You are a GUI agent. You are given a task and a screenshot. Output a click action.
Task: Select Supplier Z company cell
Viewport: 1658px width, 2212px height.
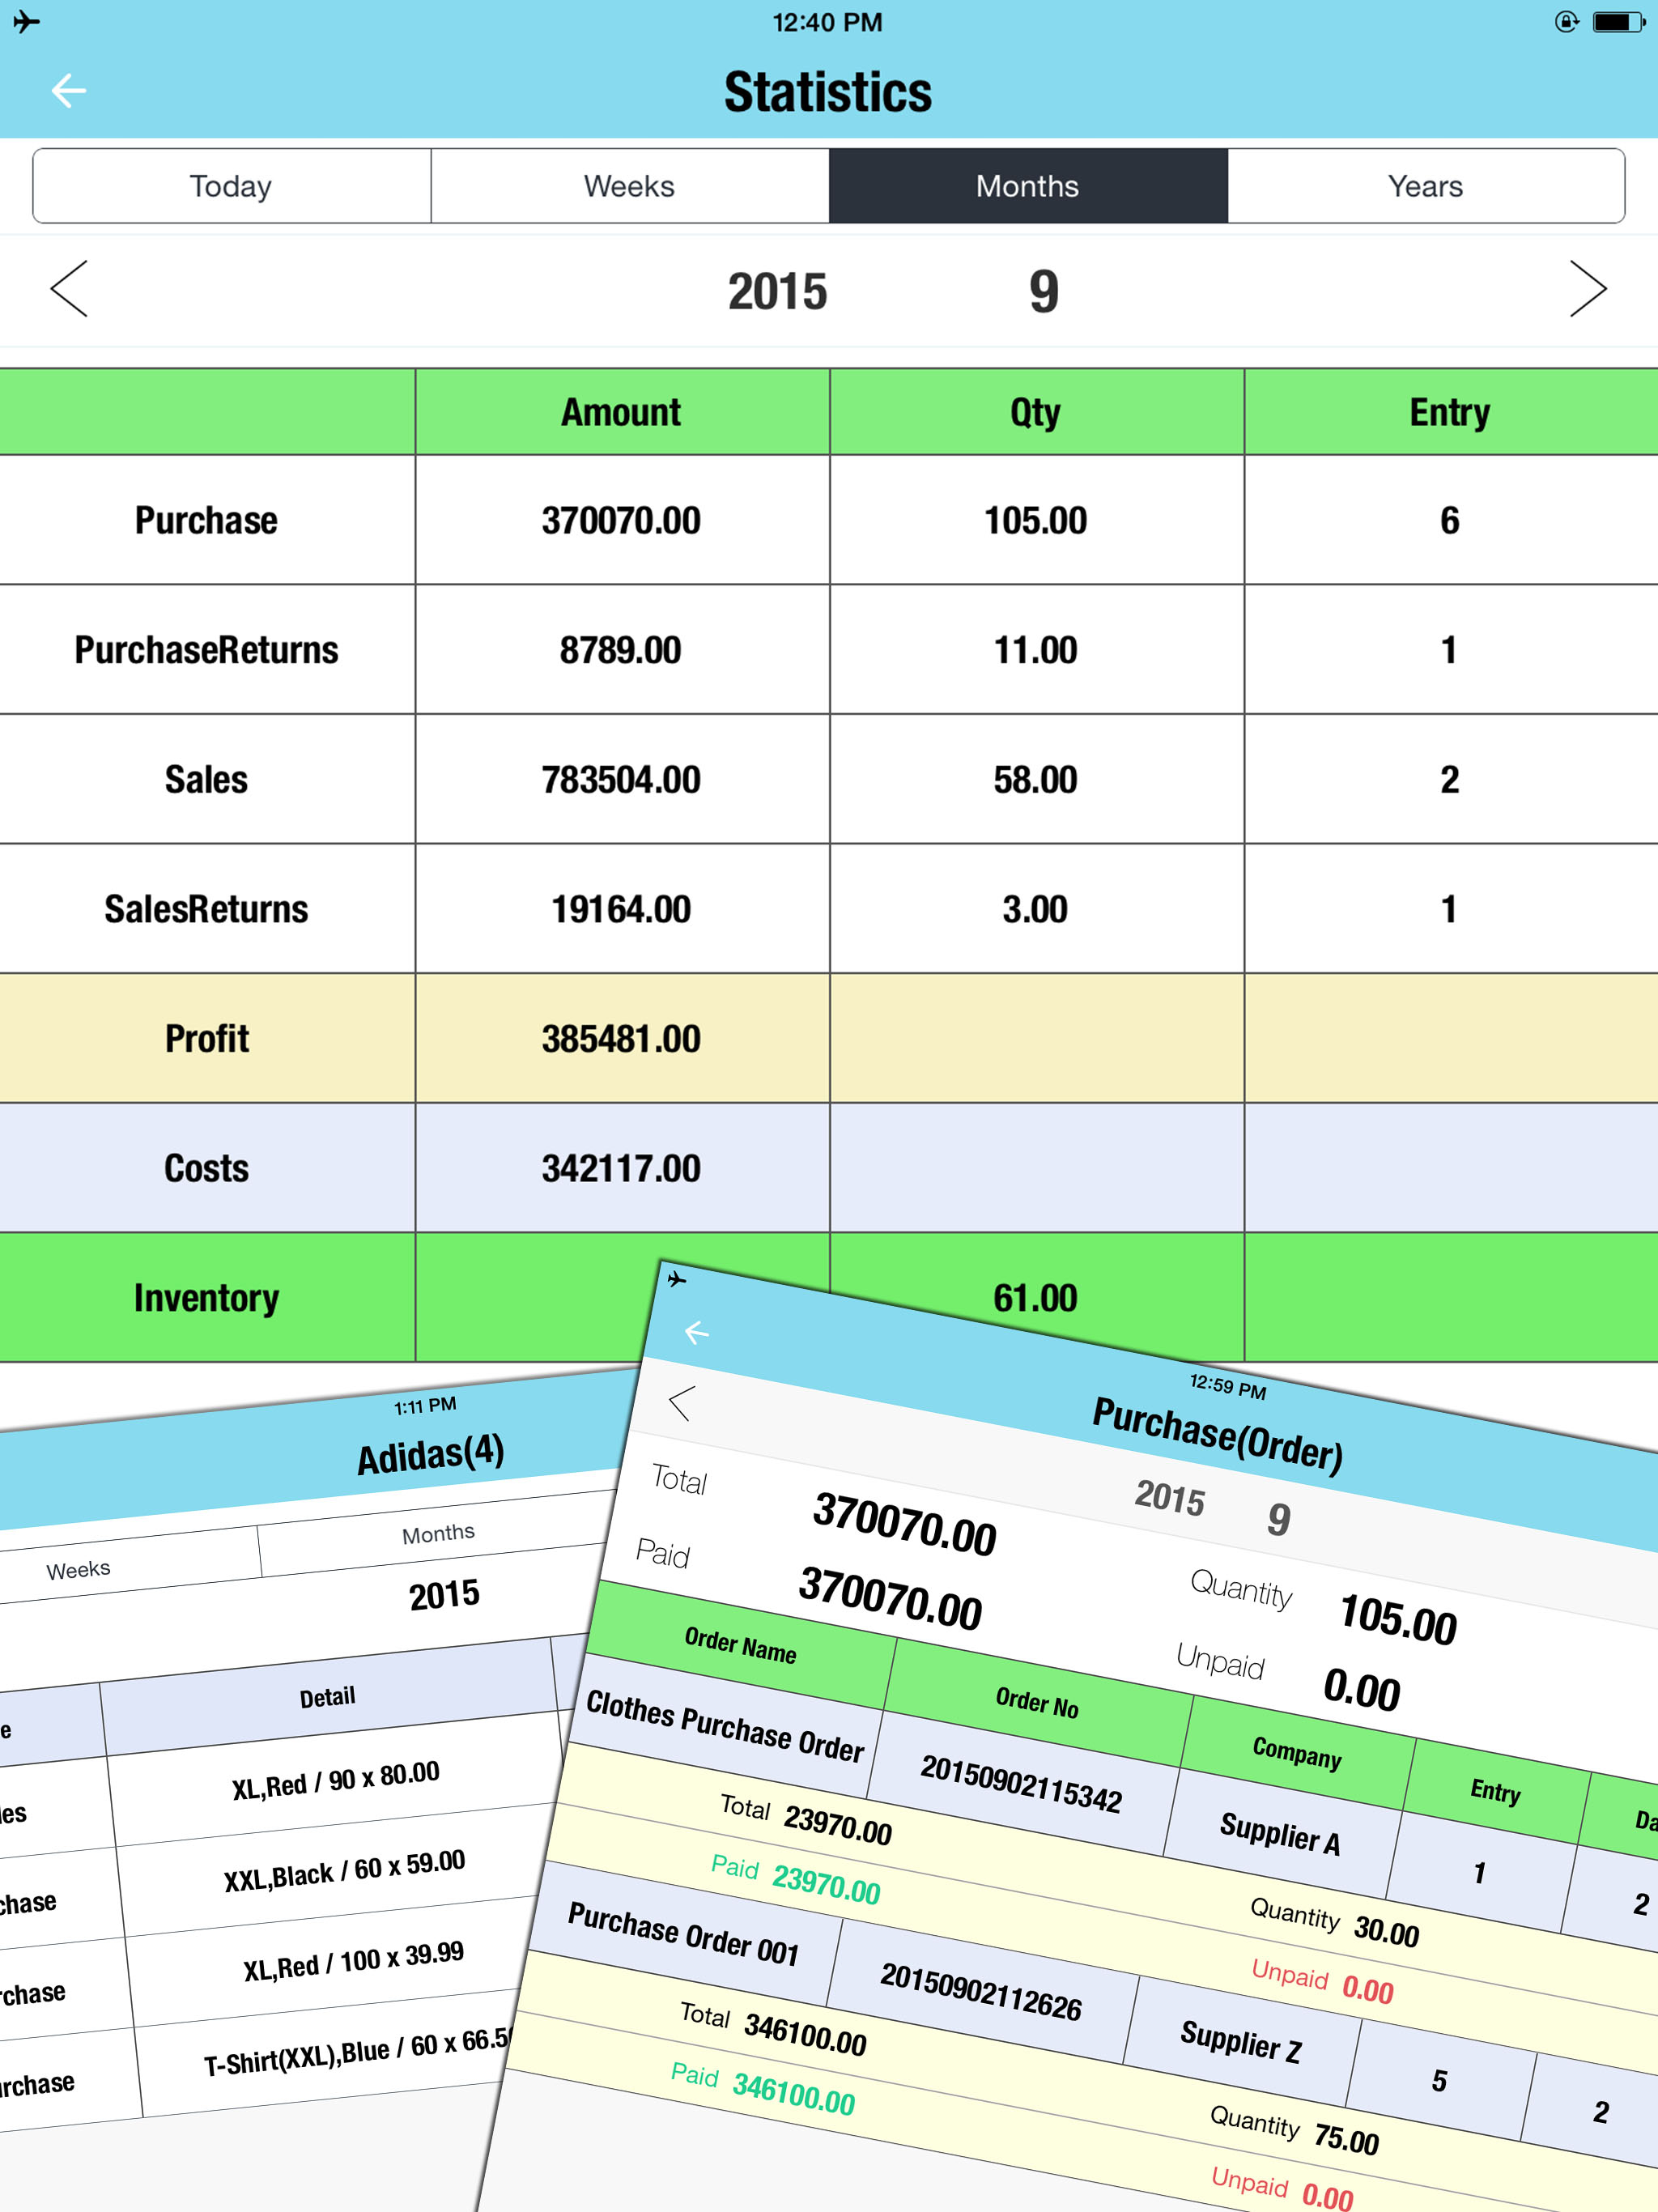pyautogui.click(x=1241, y=2041)
